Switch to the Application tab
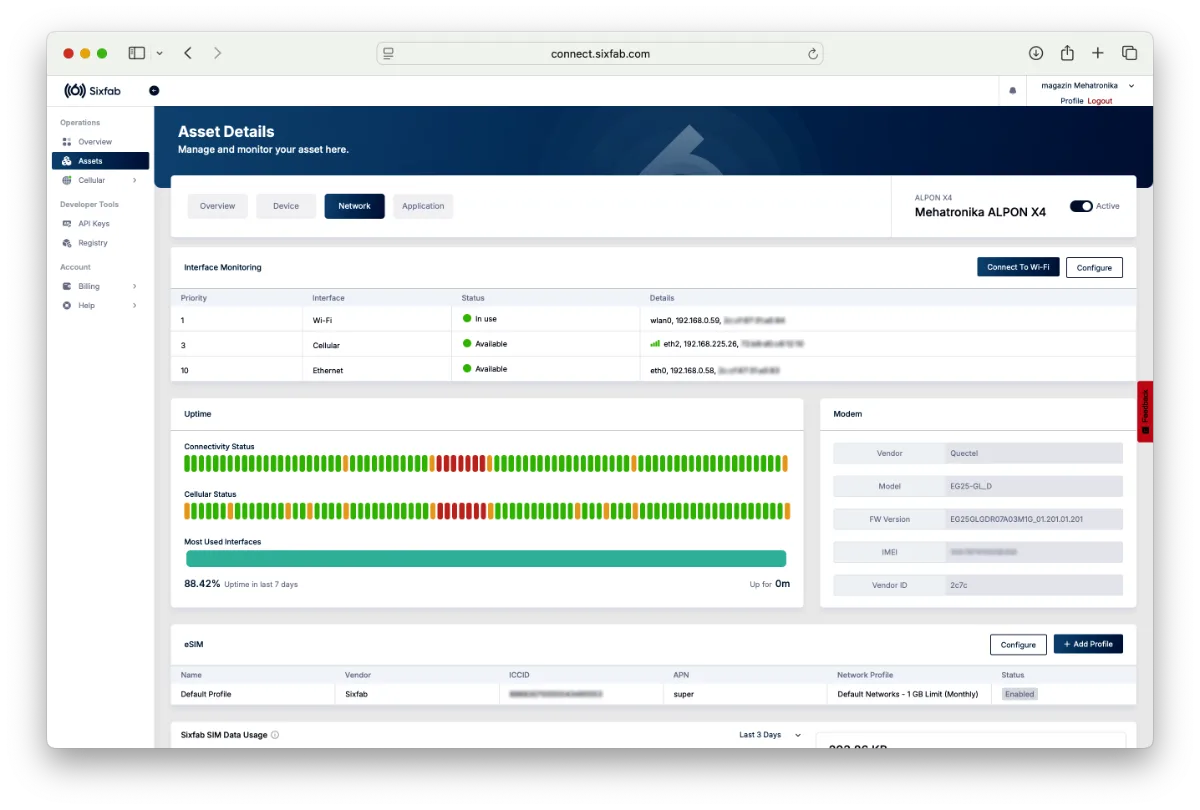The image size is (1200, 810). click(423, 206)
